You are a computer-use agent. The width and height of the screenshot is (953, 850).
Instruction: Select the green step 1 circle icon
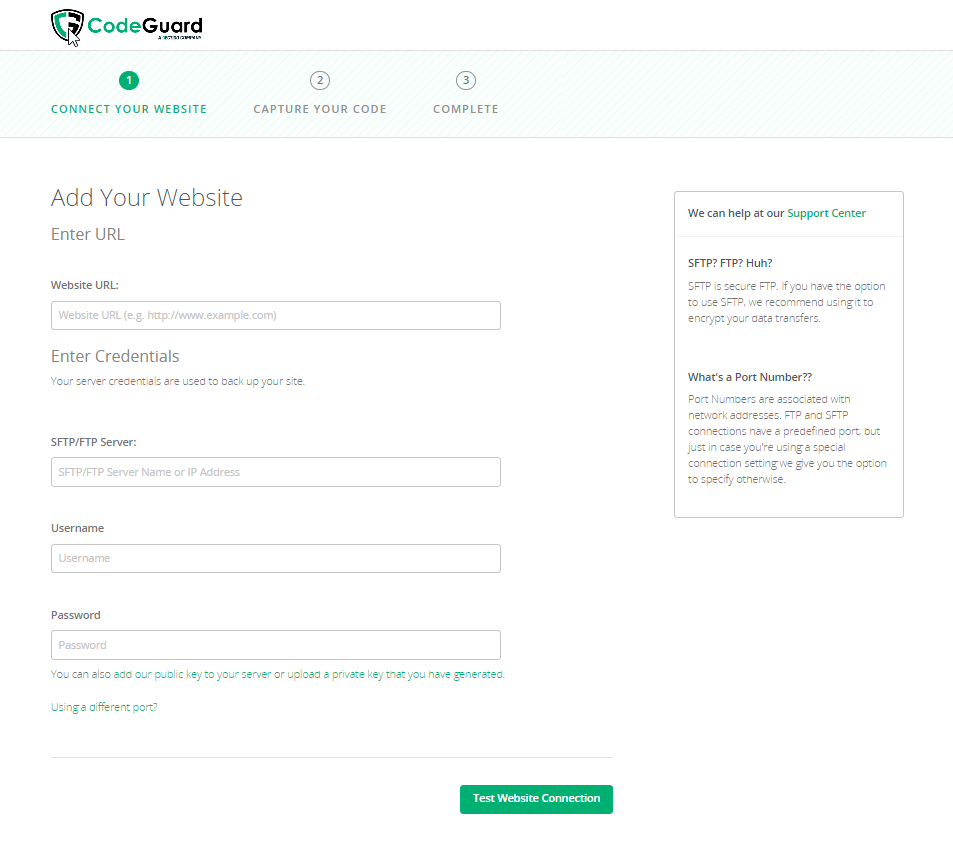pyautogui.click(x=128, y=80)
